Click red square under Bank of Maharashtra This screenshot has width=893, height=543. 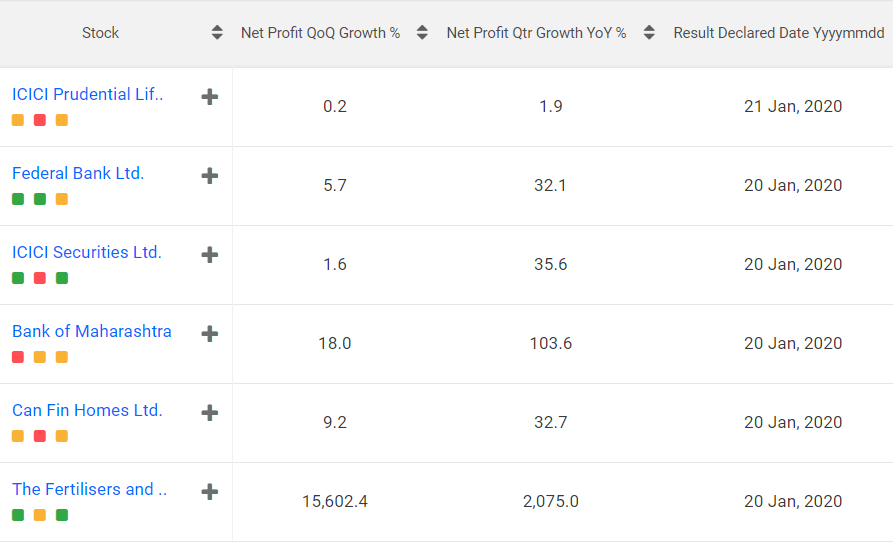pos(18,357)
